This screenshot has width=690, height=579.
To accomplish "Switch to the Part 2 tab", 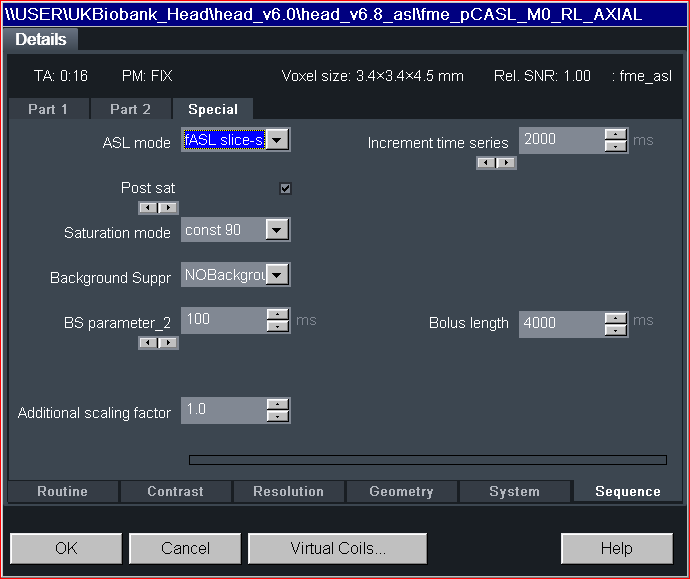I will tap(130, 109).
